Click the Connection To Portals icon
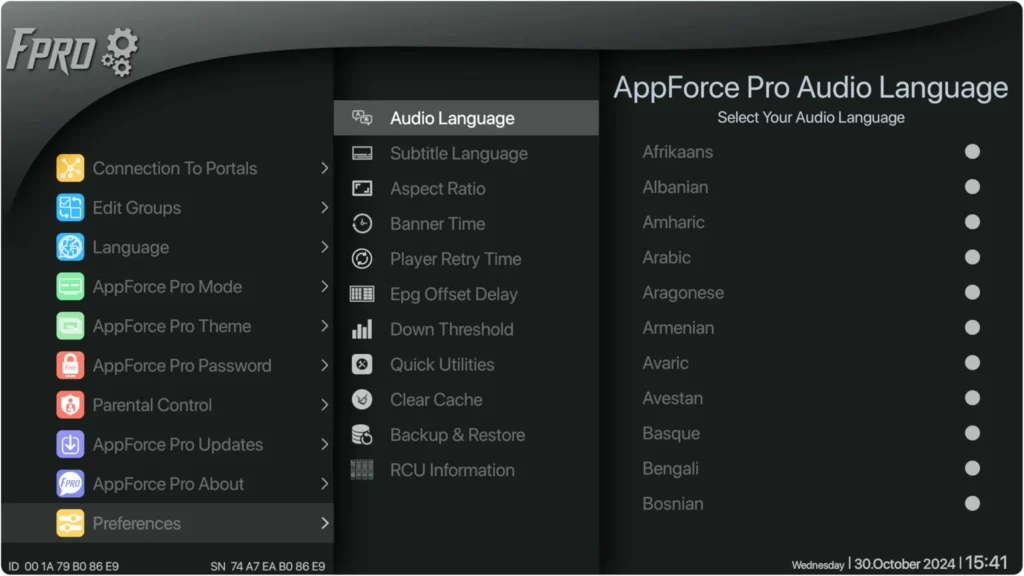Viewport: 1024px width, 576px height. pyautogui.click(x=70, y=168)
